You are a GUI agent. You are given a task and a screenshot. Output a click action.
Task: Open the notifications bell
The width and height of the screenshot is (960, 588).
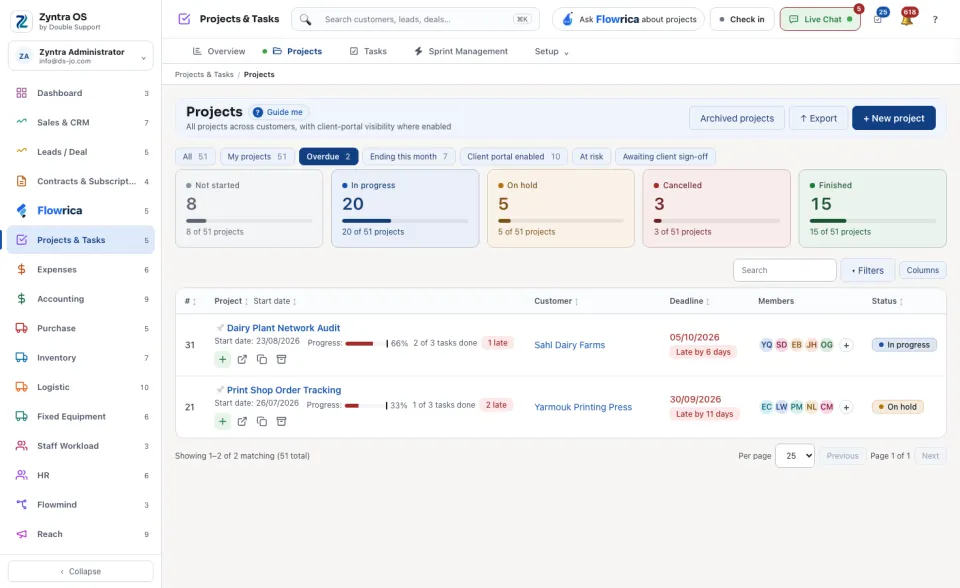click(x=907, y=19)
